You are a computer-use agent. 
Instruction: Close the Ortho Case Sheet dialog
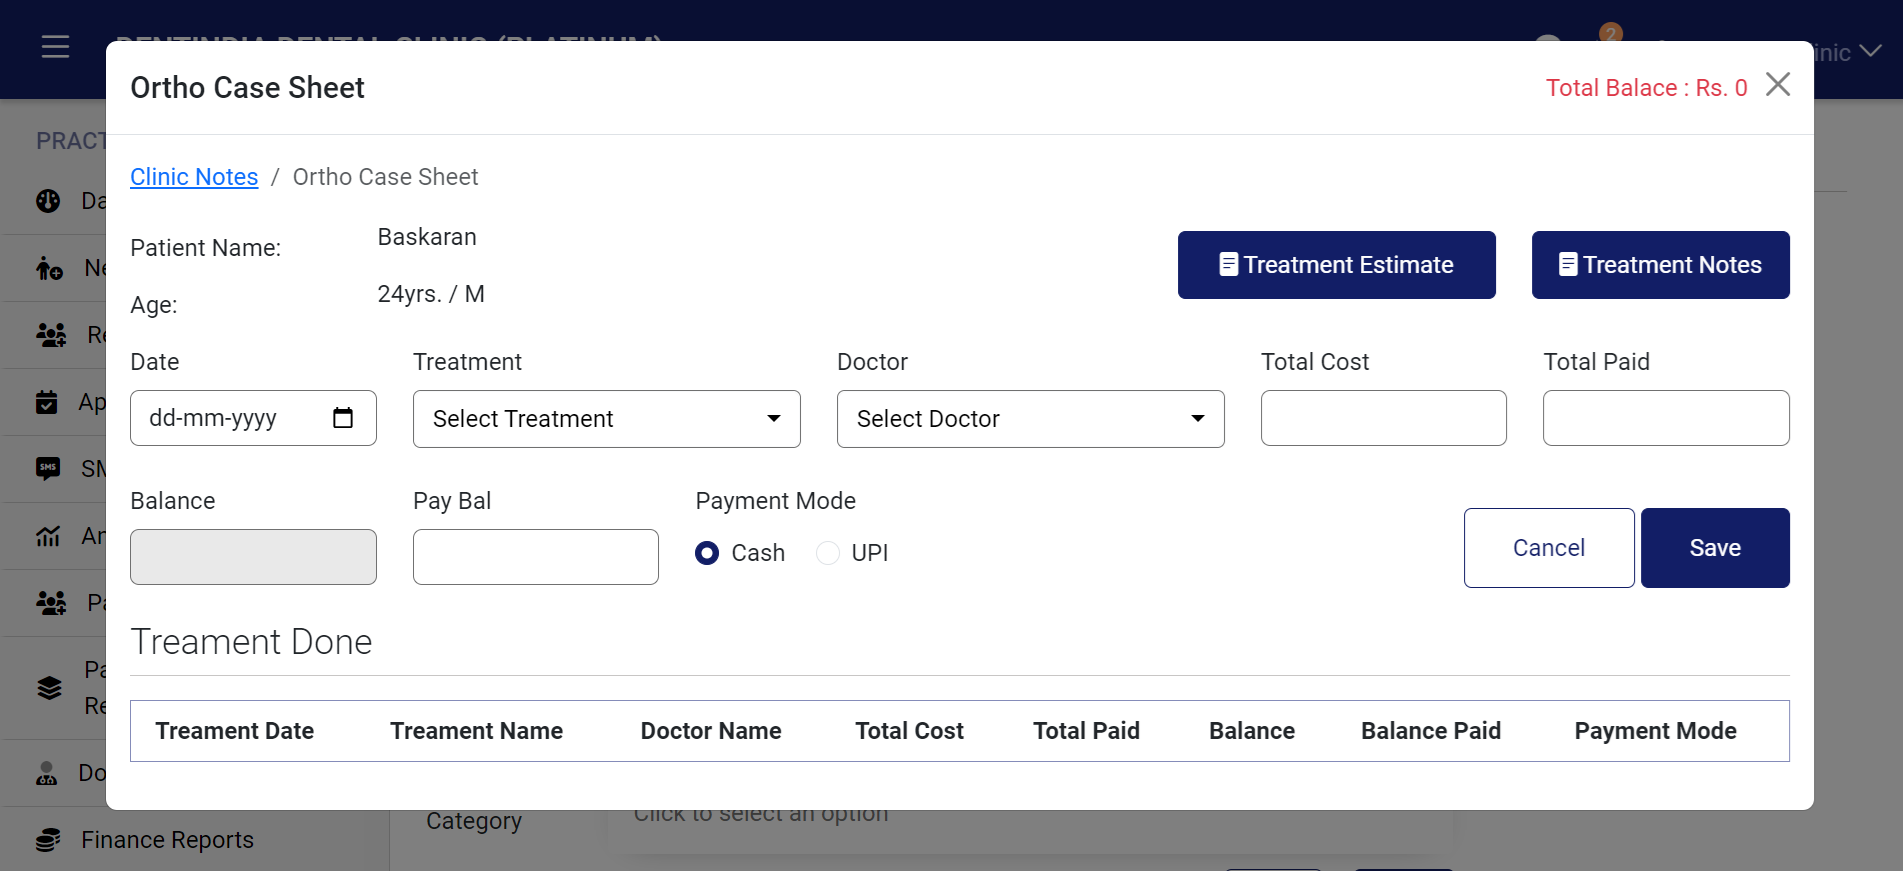pyautogui.click(x=1777, y=85)
